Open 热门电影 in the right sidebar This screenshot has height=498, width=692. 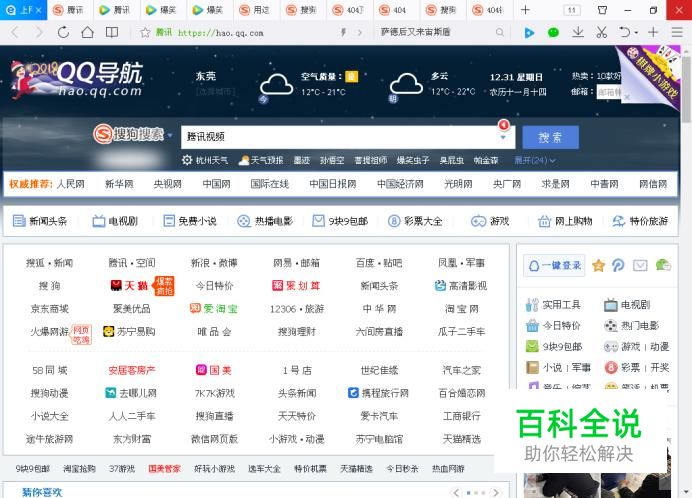(631, 326)
